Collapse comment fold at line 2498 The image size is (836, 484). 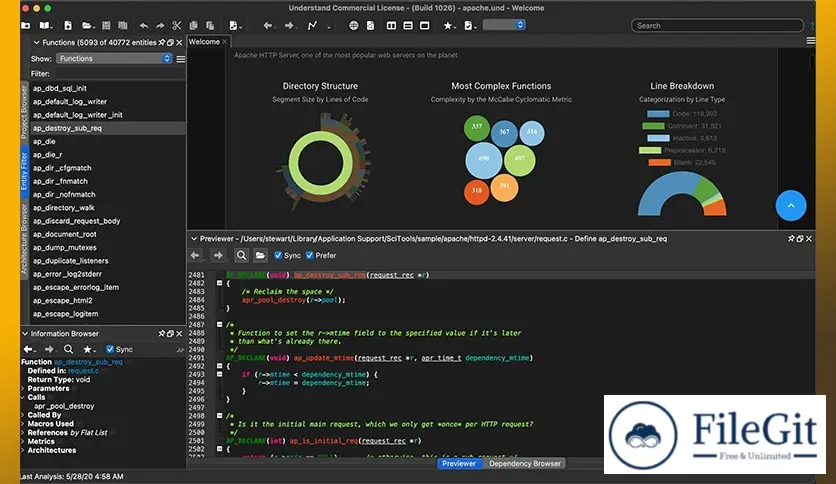click(219, 415)
